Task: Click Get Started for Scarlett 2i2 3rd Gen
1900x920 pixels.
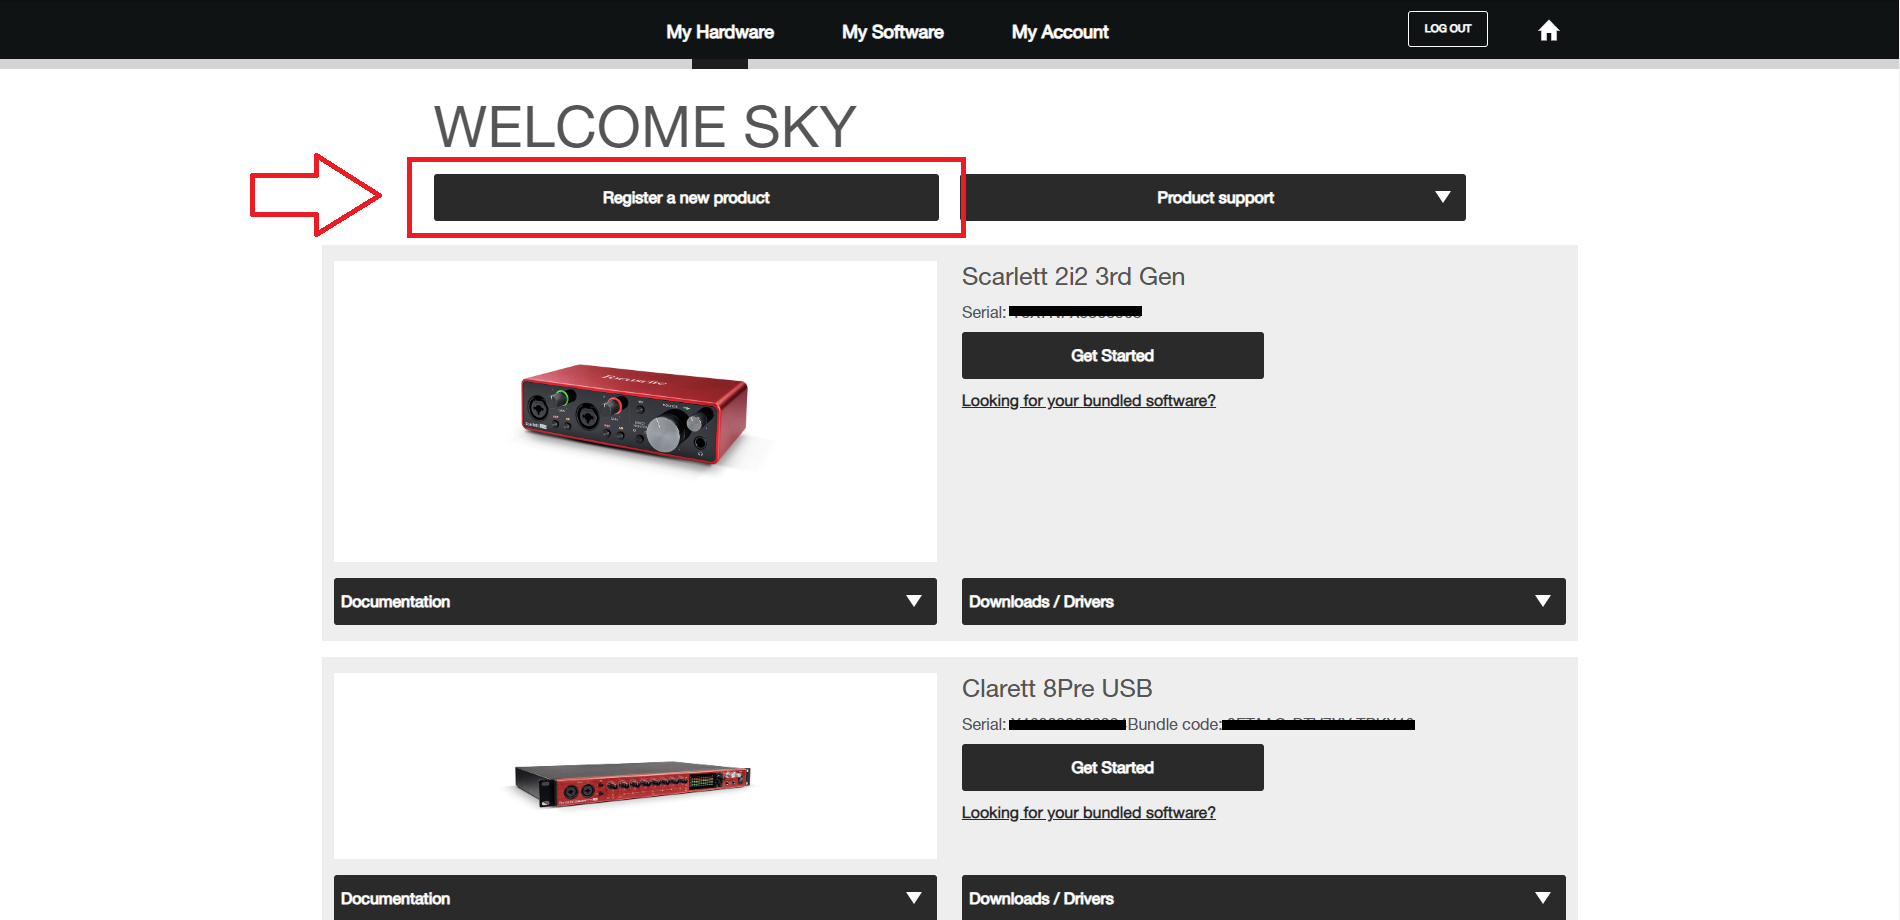Action: 1113,356
